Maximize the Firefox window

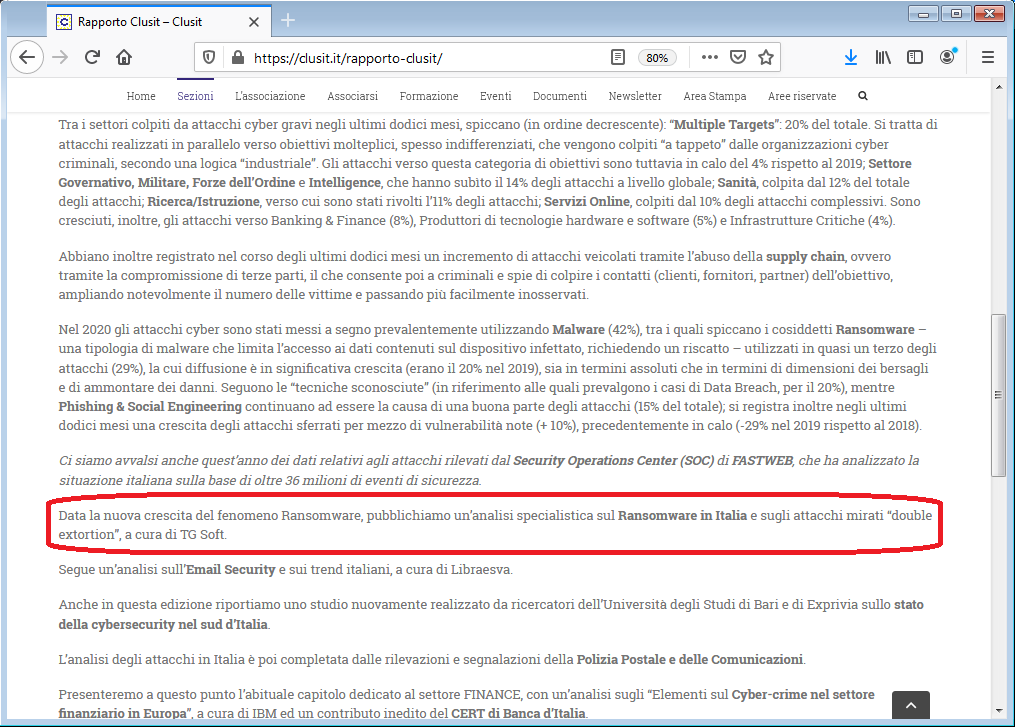(955, 13)
